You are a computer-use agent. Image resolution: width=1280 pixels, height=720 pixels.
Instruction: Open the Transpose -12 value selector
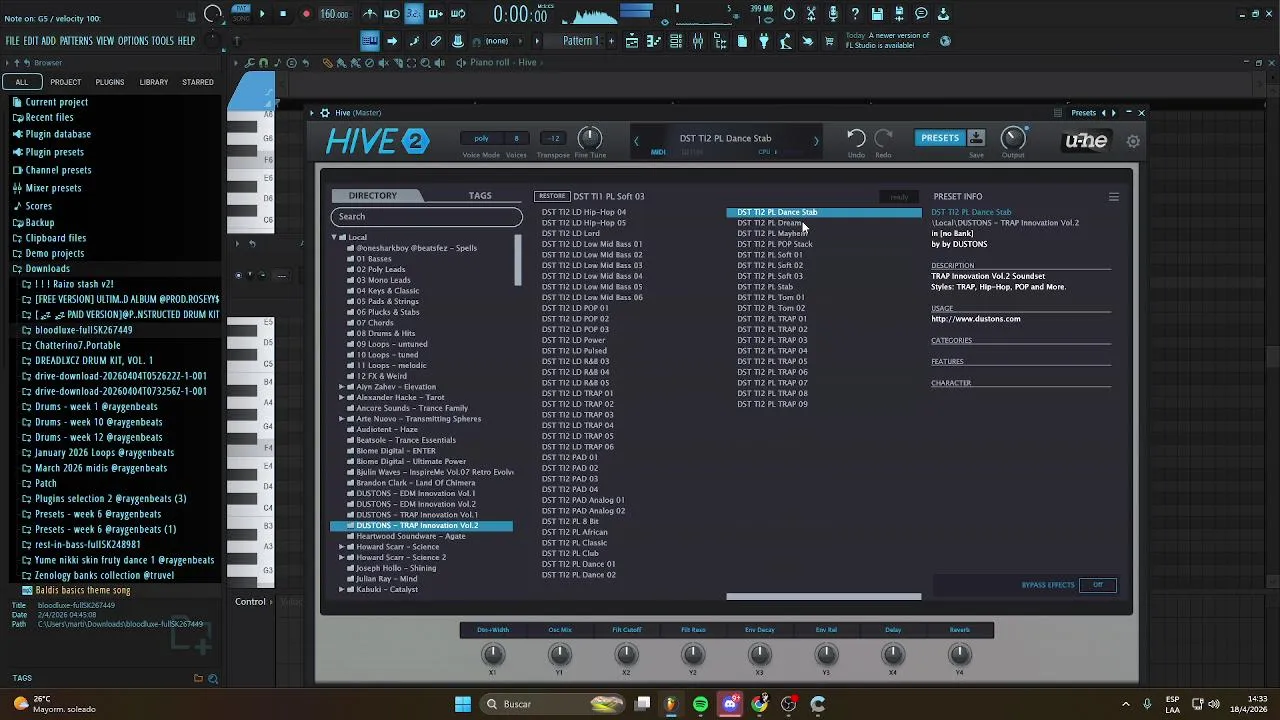coord(553,138)
